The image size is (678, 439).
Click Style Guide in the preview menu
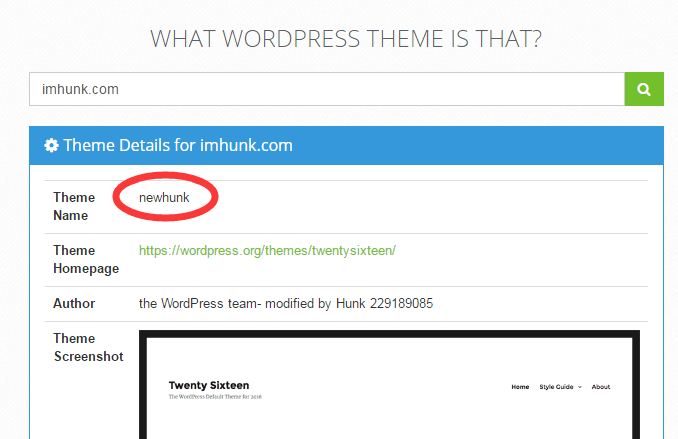tap(555, 387)
